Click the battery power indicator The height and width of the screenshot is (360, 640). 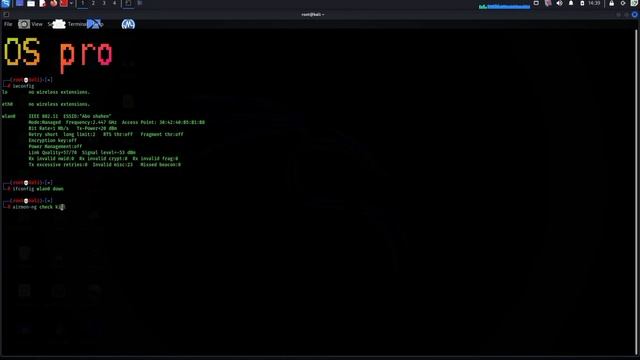[582, 3]
